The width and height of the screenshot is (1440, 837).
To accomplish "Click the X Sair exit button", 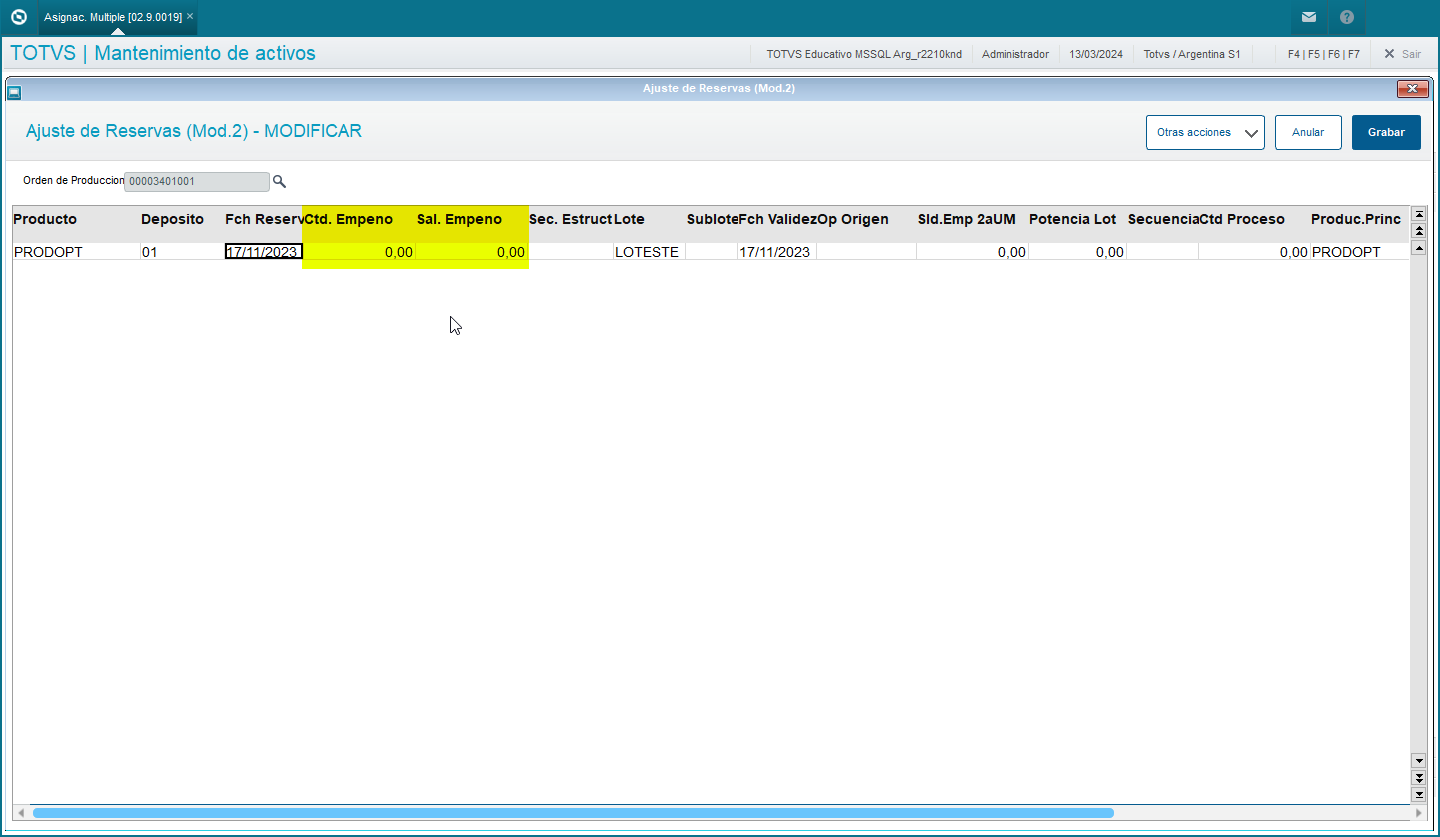I will [1402, 54].
